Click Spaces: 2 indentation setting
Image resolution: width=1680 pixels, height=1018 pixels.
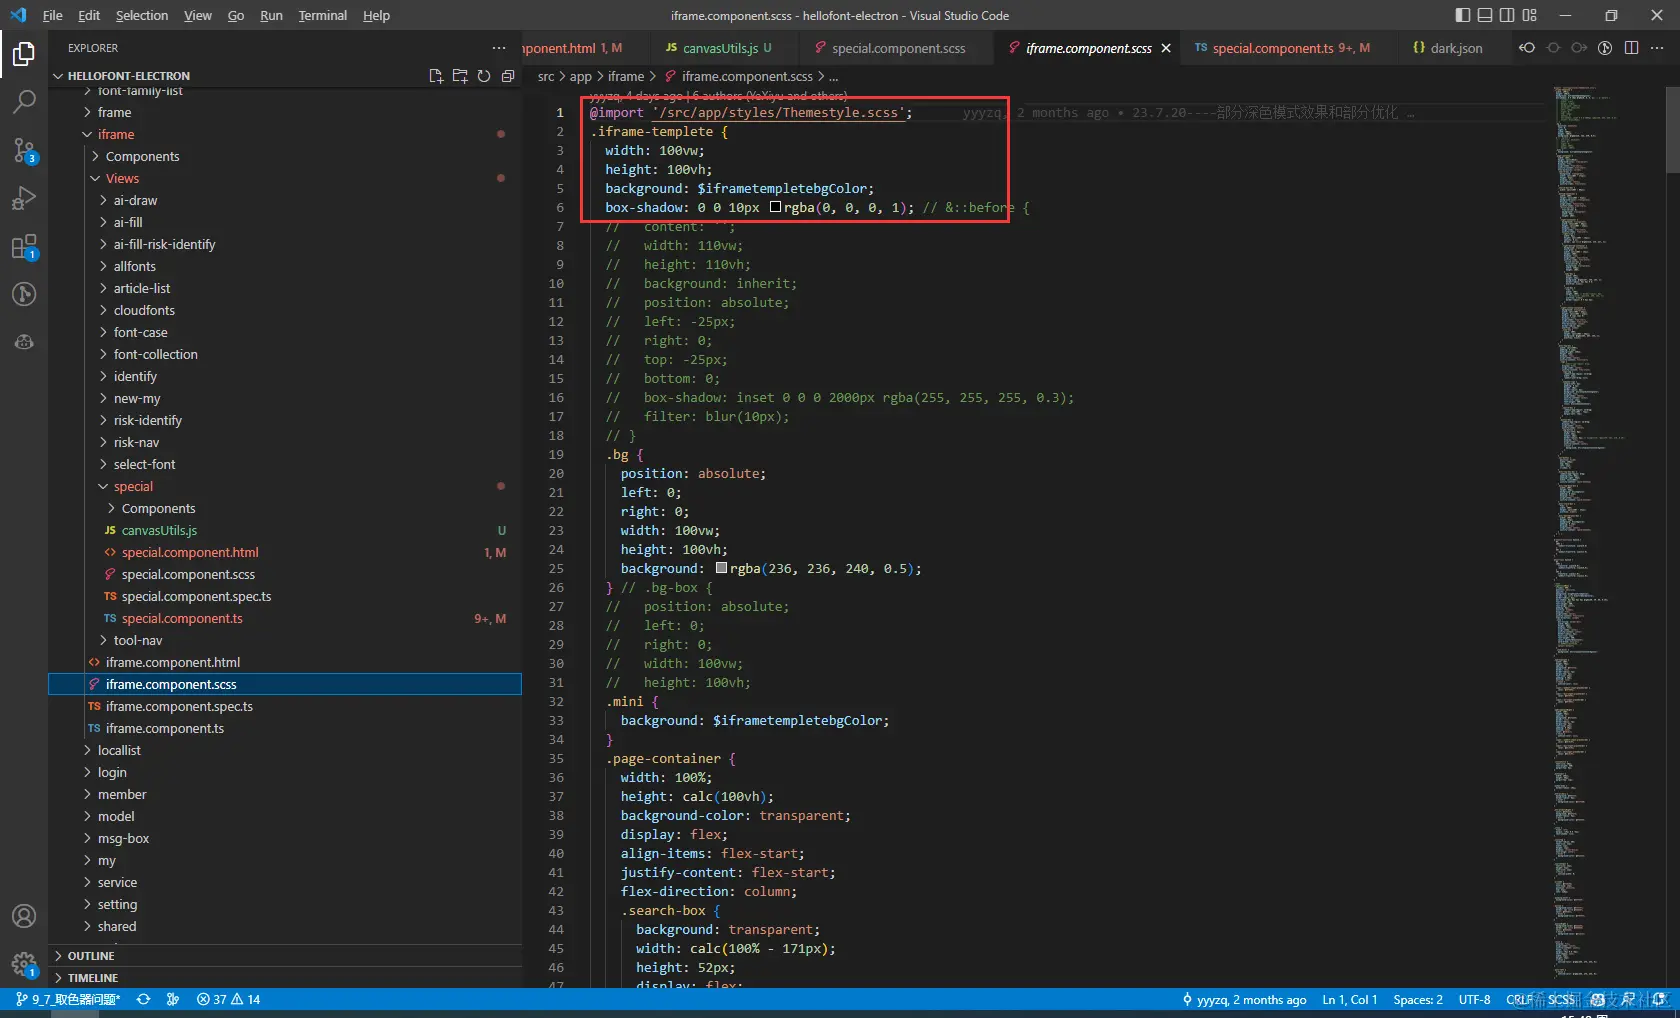point(1417,999)
